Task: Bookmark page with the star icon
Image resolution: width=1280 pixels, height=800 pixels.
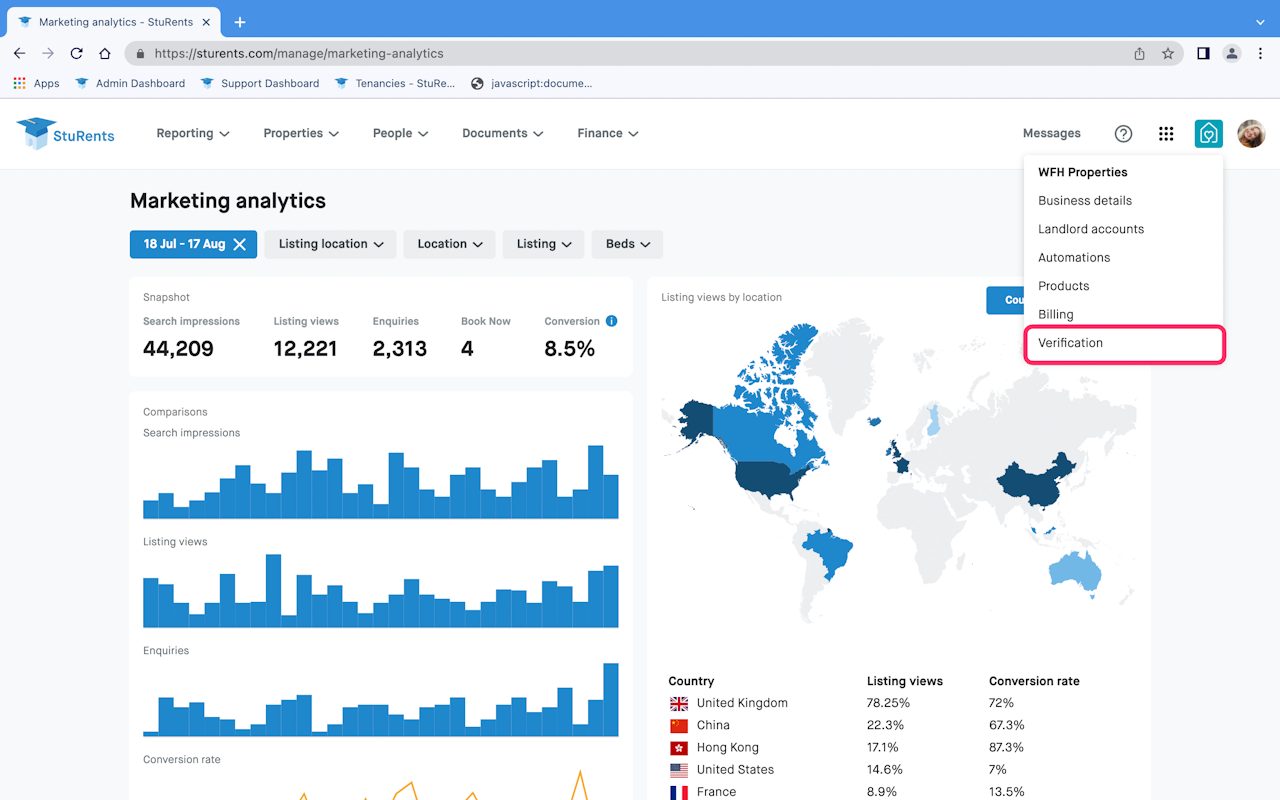Action: coord(1168,54)
